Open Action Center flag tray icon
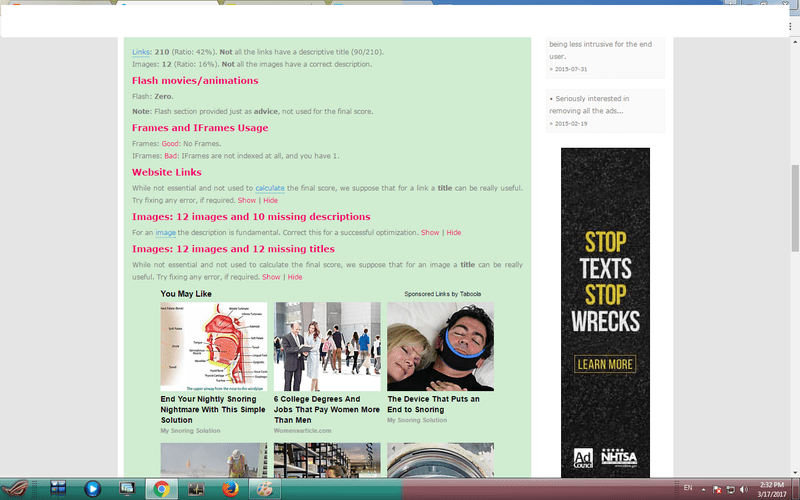This screenshot has height=500, width=800. pyautogui.click(x=717, y=489)
